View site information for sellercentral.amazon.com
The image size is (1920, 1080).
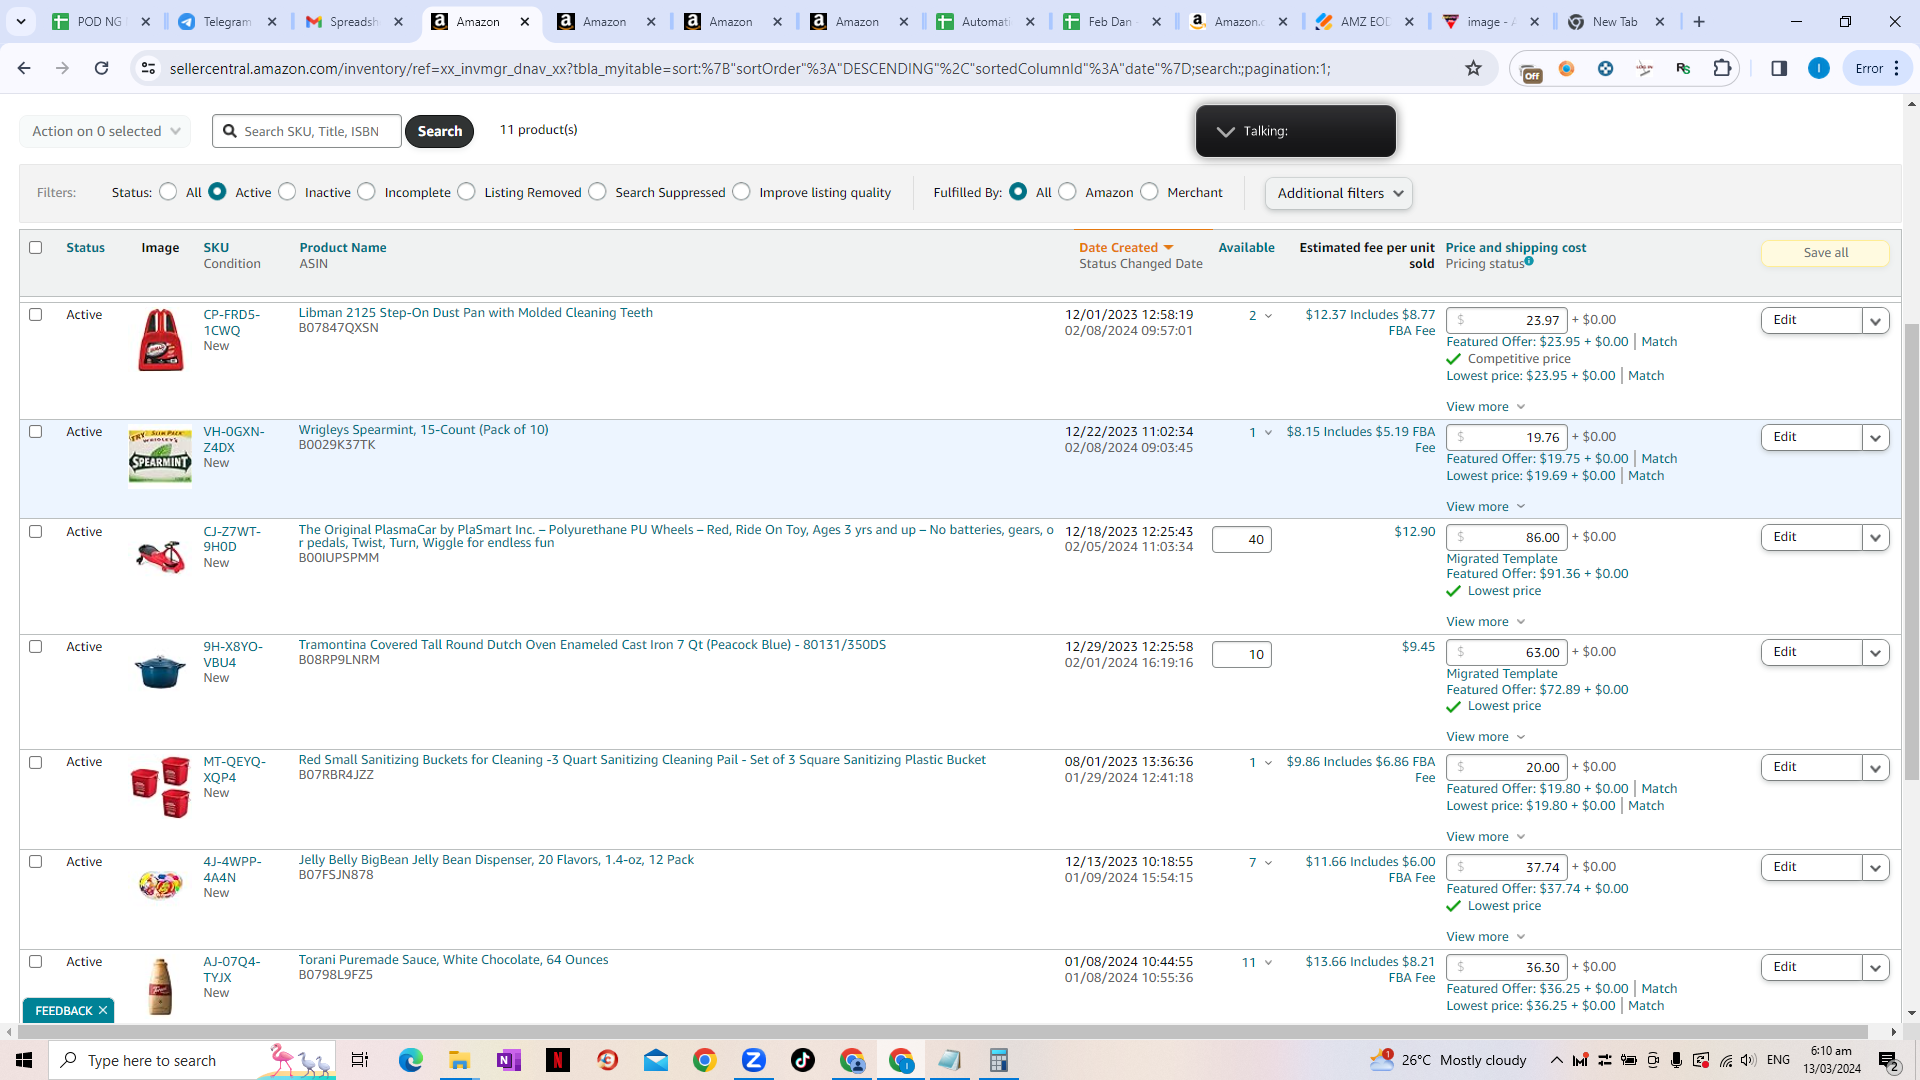pos(148,68)
